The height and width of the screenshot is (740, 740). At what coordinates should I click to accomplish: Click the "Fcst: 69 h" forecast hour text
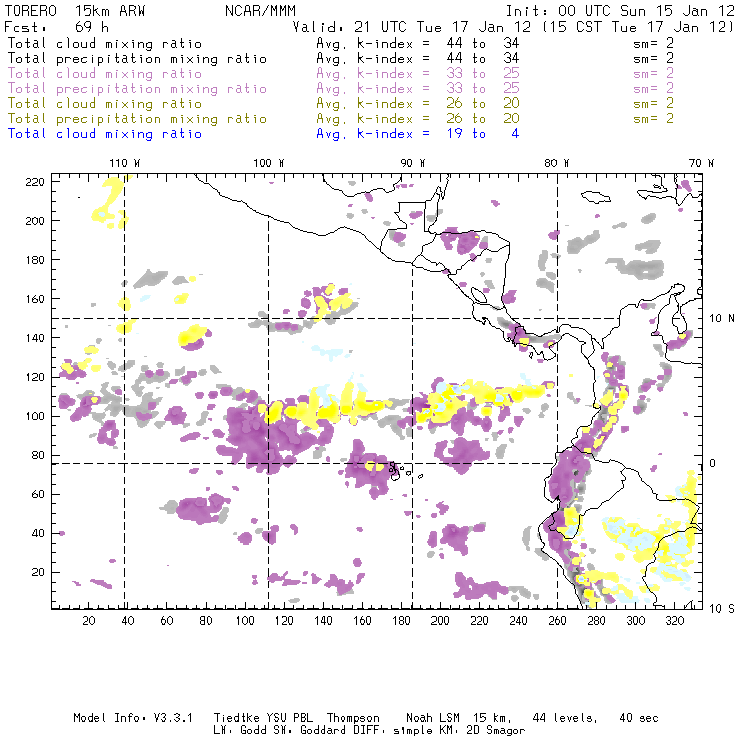pos(57,27)
